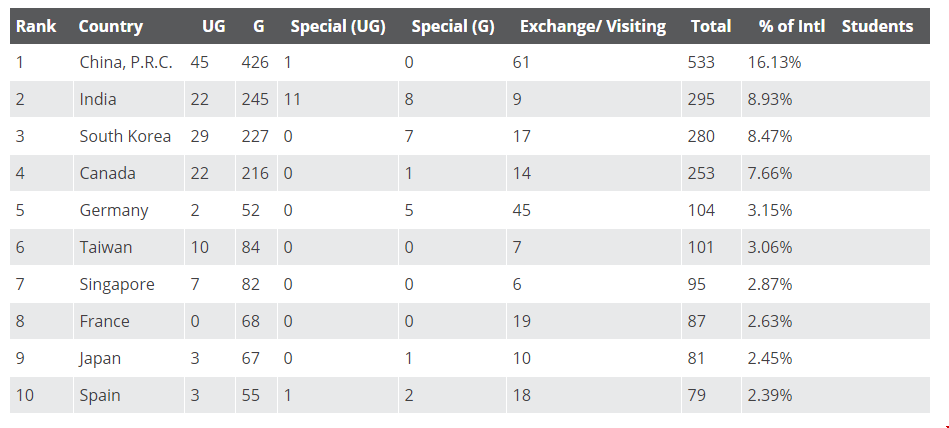Click China's total value 533
This screenshot has height=428, width=949.
tap(701, 62)
